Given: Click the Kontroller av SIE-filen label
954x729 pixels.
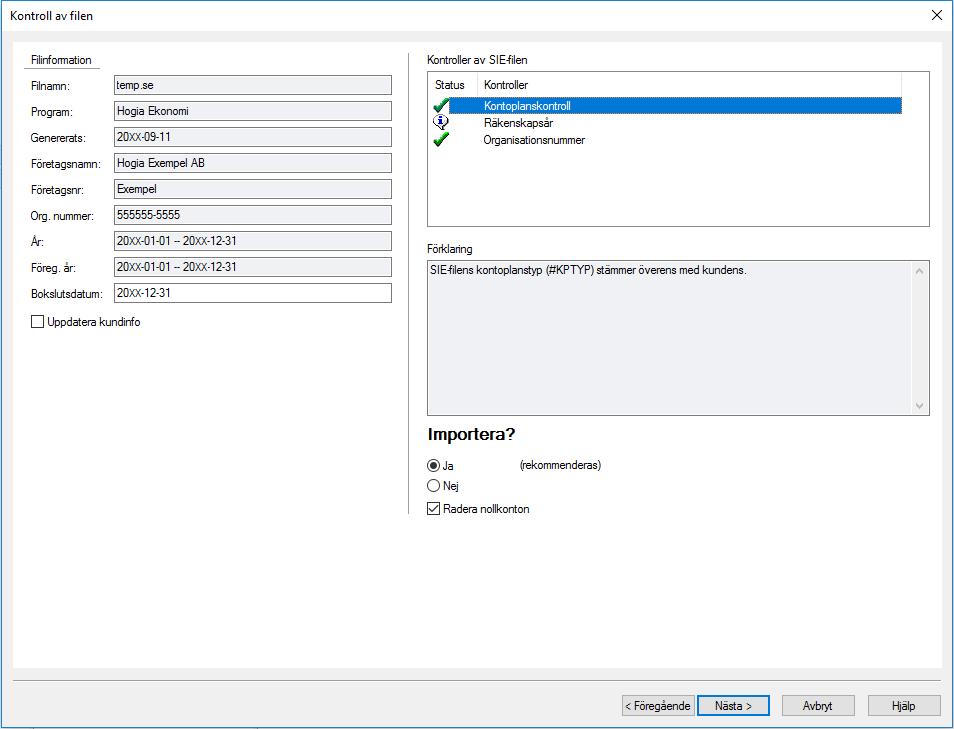Looking at the screenshot, I should [478, 60].
